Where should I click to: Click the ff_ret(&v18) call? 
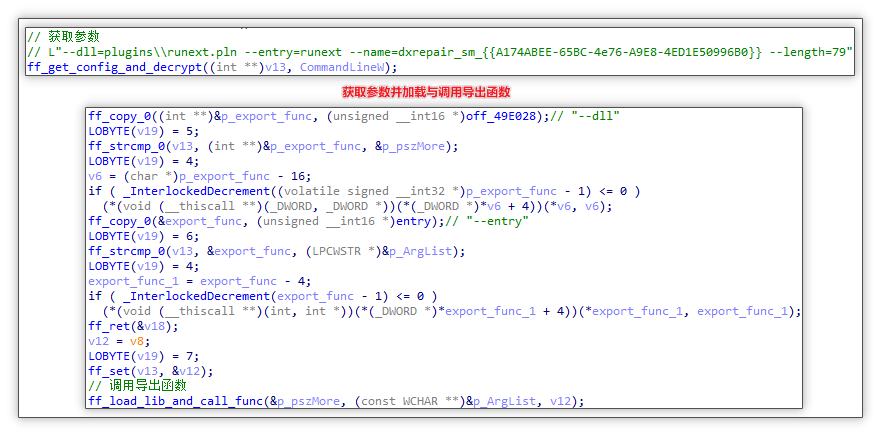[133, 326]
